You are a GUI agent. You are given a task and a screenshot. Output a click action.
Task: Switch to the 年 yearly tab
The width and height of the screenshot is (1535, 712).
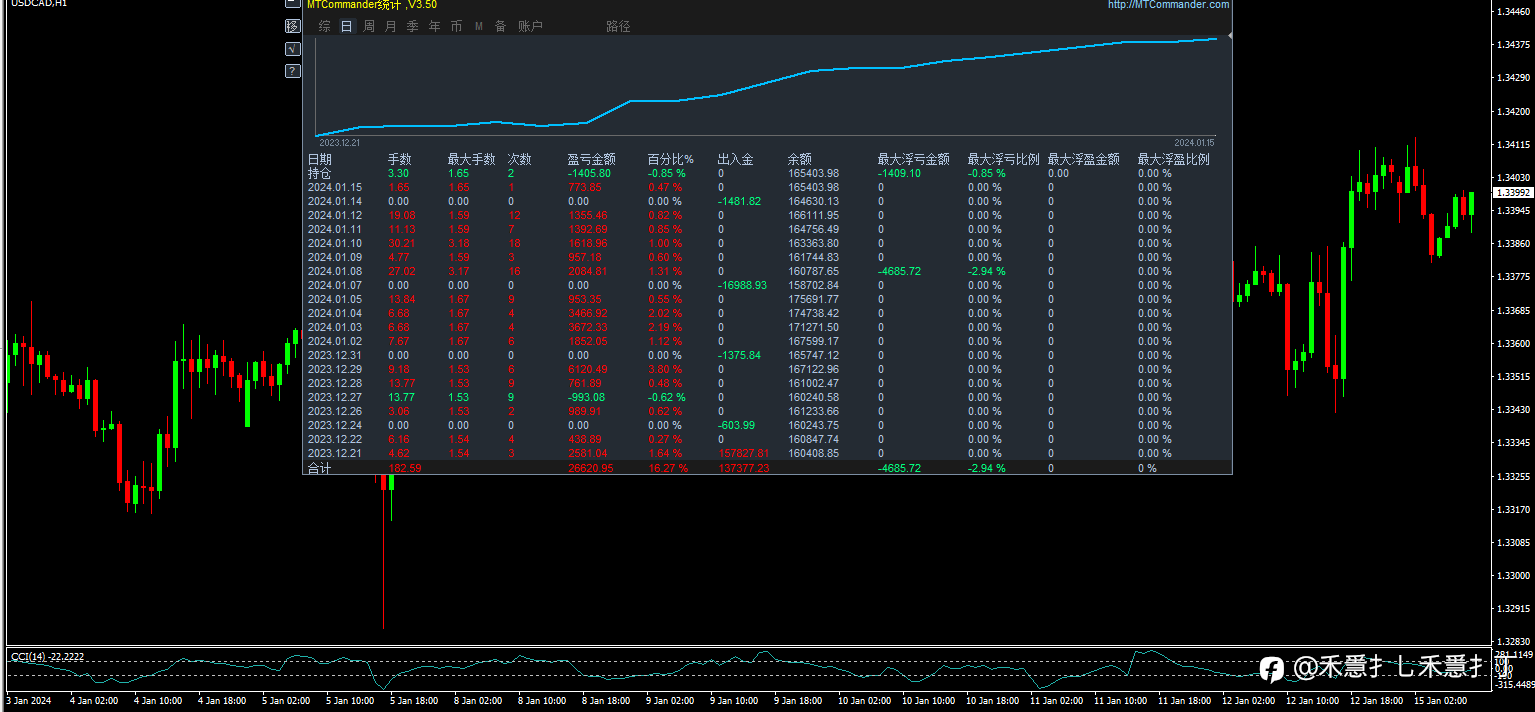434,26
